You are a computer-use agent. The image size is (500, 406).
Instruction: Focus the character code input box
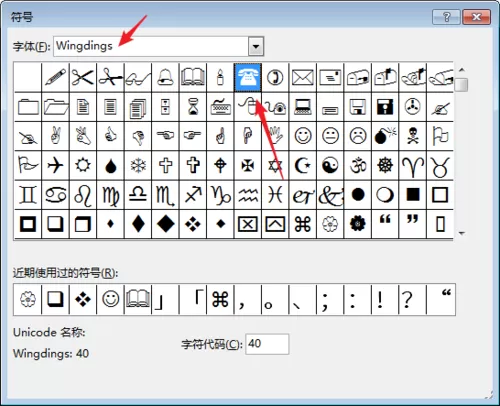pyautogui.click(x=267, y=344)
